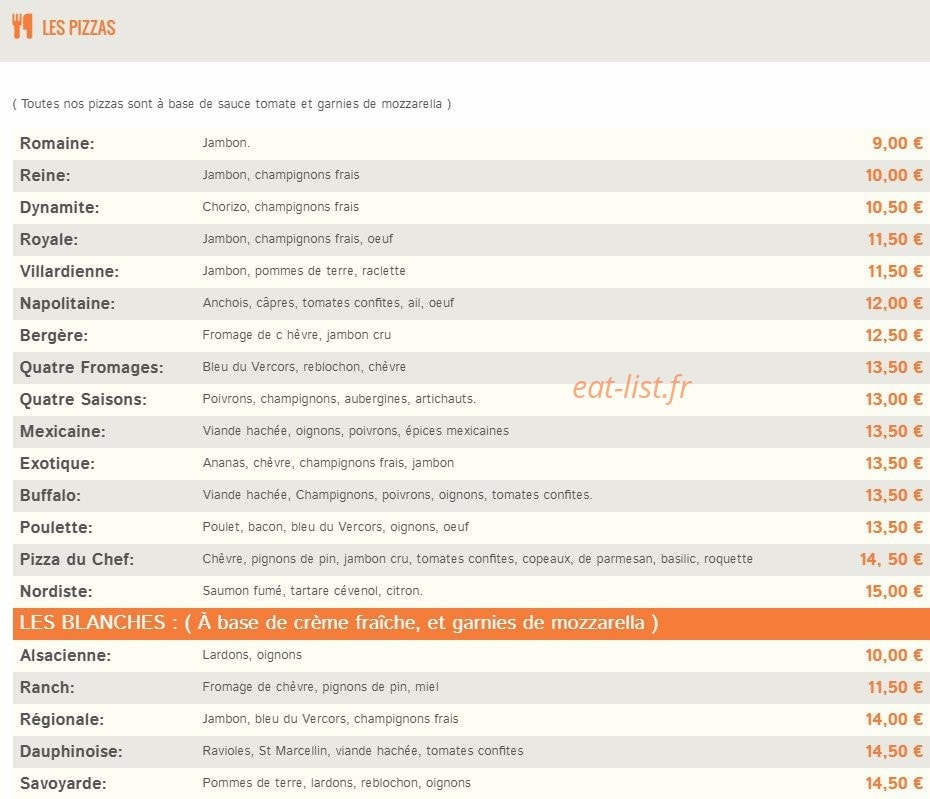Select the Bergère pizza name
The image size is (930, 799).
54,336
